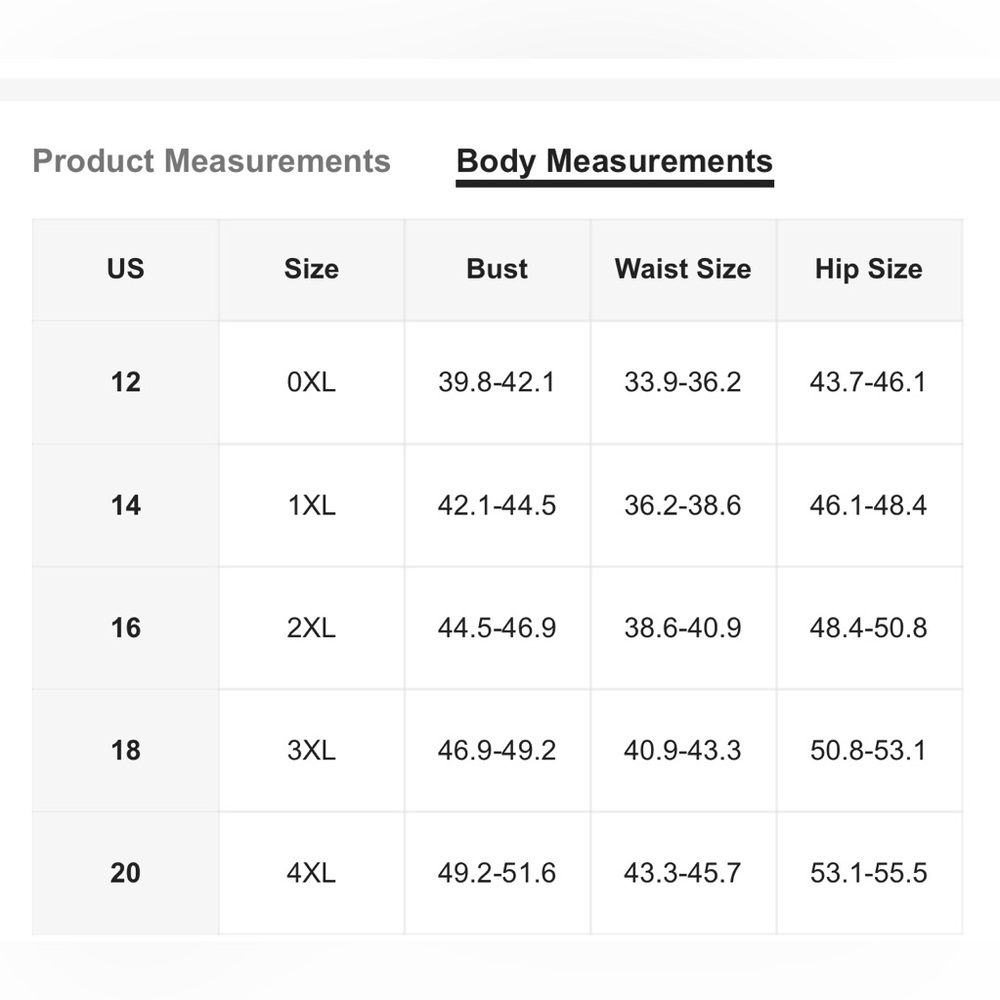The image size is (1000, 1000).
Task: Click the 2XL size cell
Action: 311,628
